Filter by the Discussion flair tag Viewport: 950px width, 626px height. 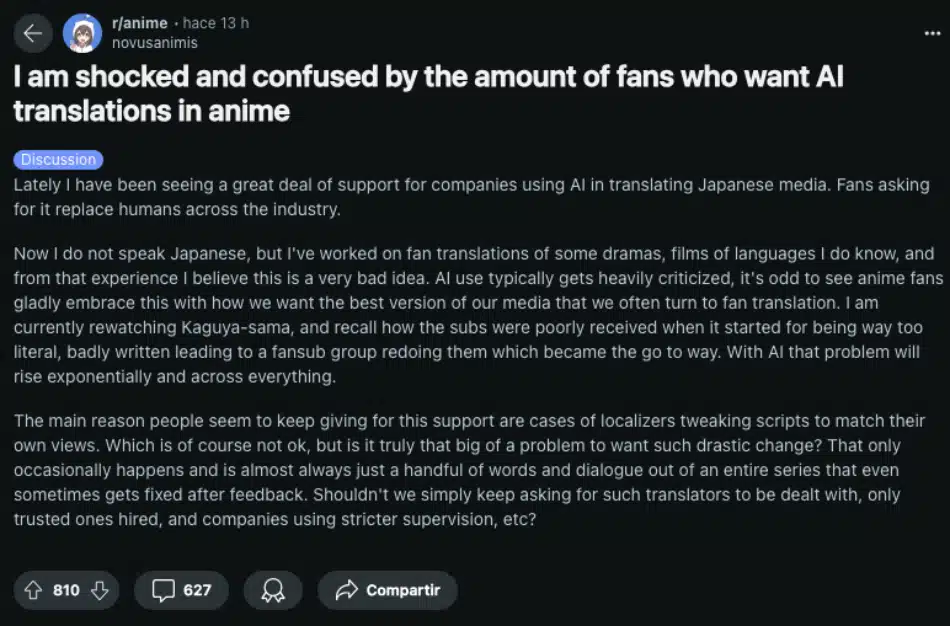coord(58,159)
